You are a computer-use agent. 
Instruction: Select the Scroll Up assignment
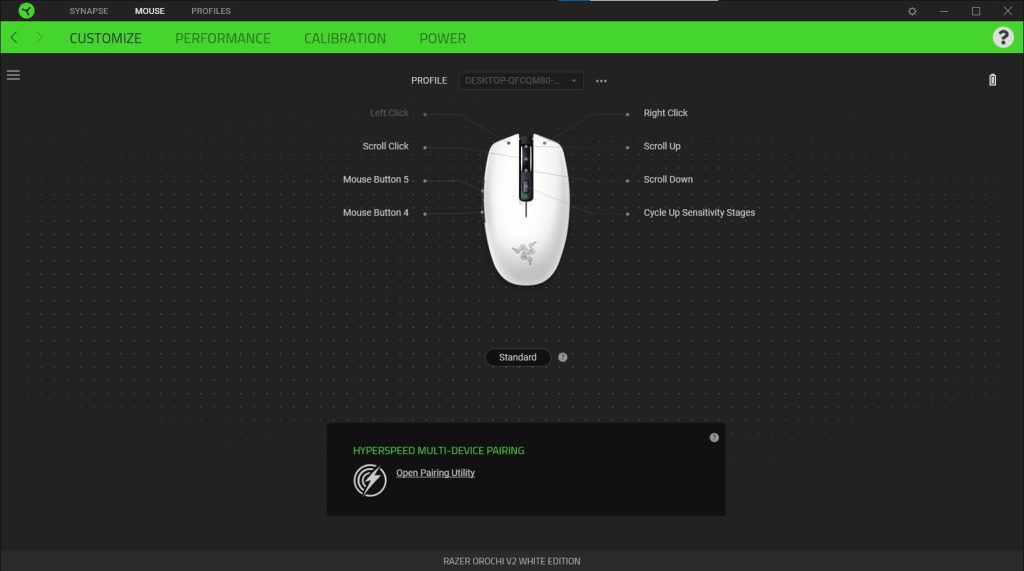(x=662, y=146)
